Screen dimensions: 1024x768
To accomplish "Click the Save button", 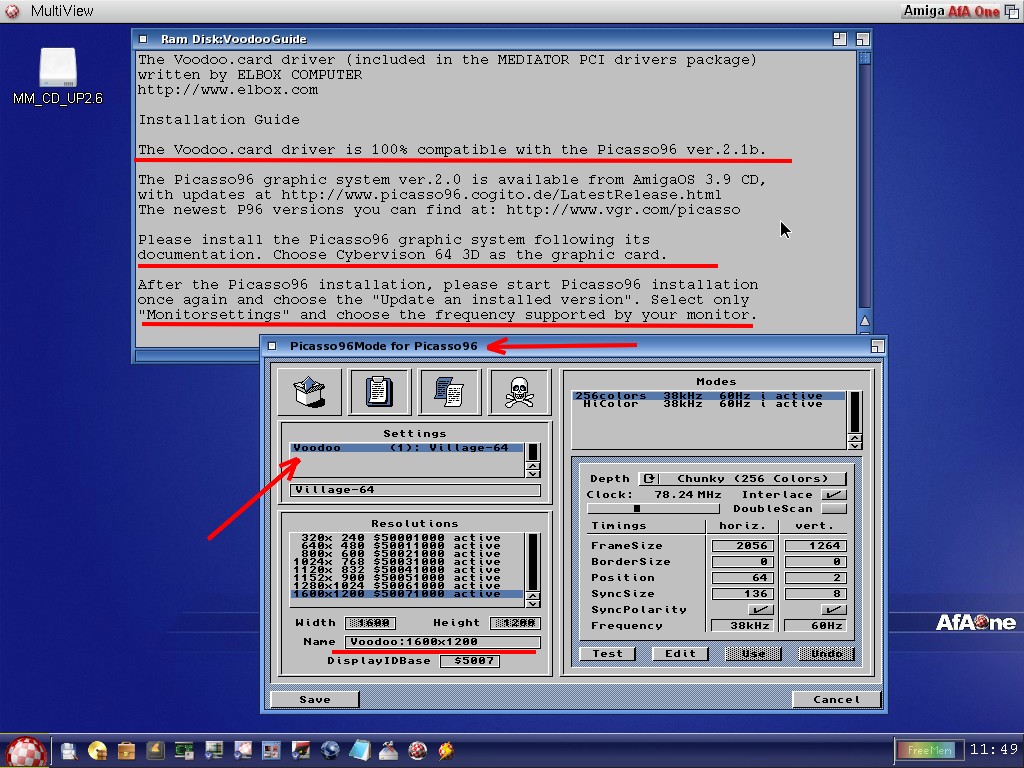I will point(315,699).
